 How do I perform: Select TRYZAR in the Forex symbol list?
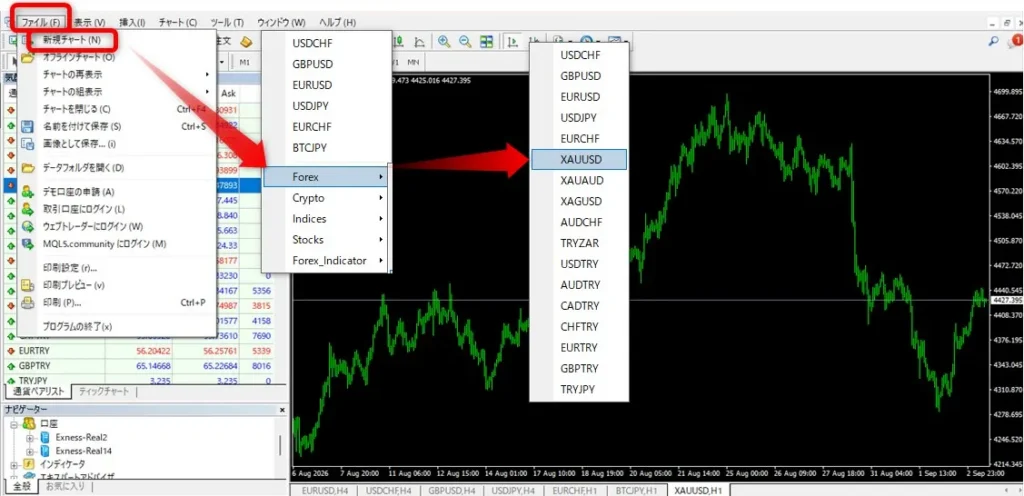[579, 243]
